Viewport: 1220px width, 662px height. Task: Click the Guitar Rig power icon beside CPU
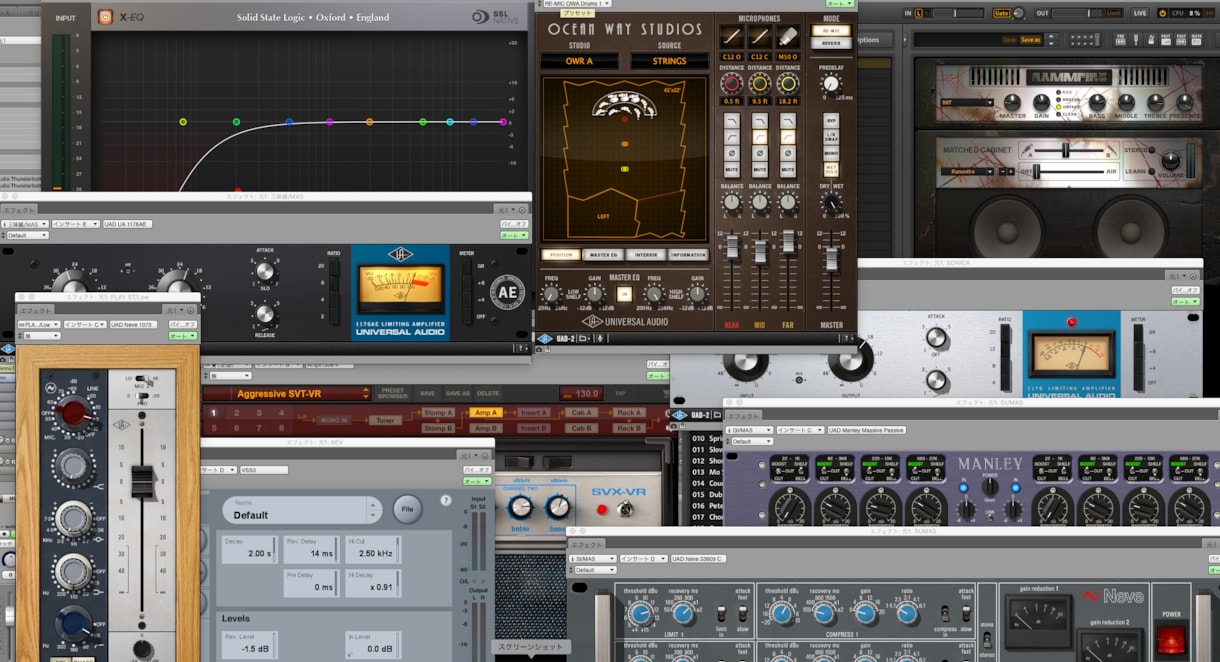point(1162,12)
